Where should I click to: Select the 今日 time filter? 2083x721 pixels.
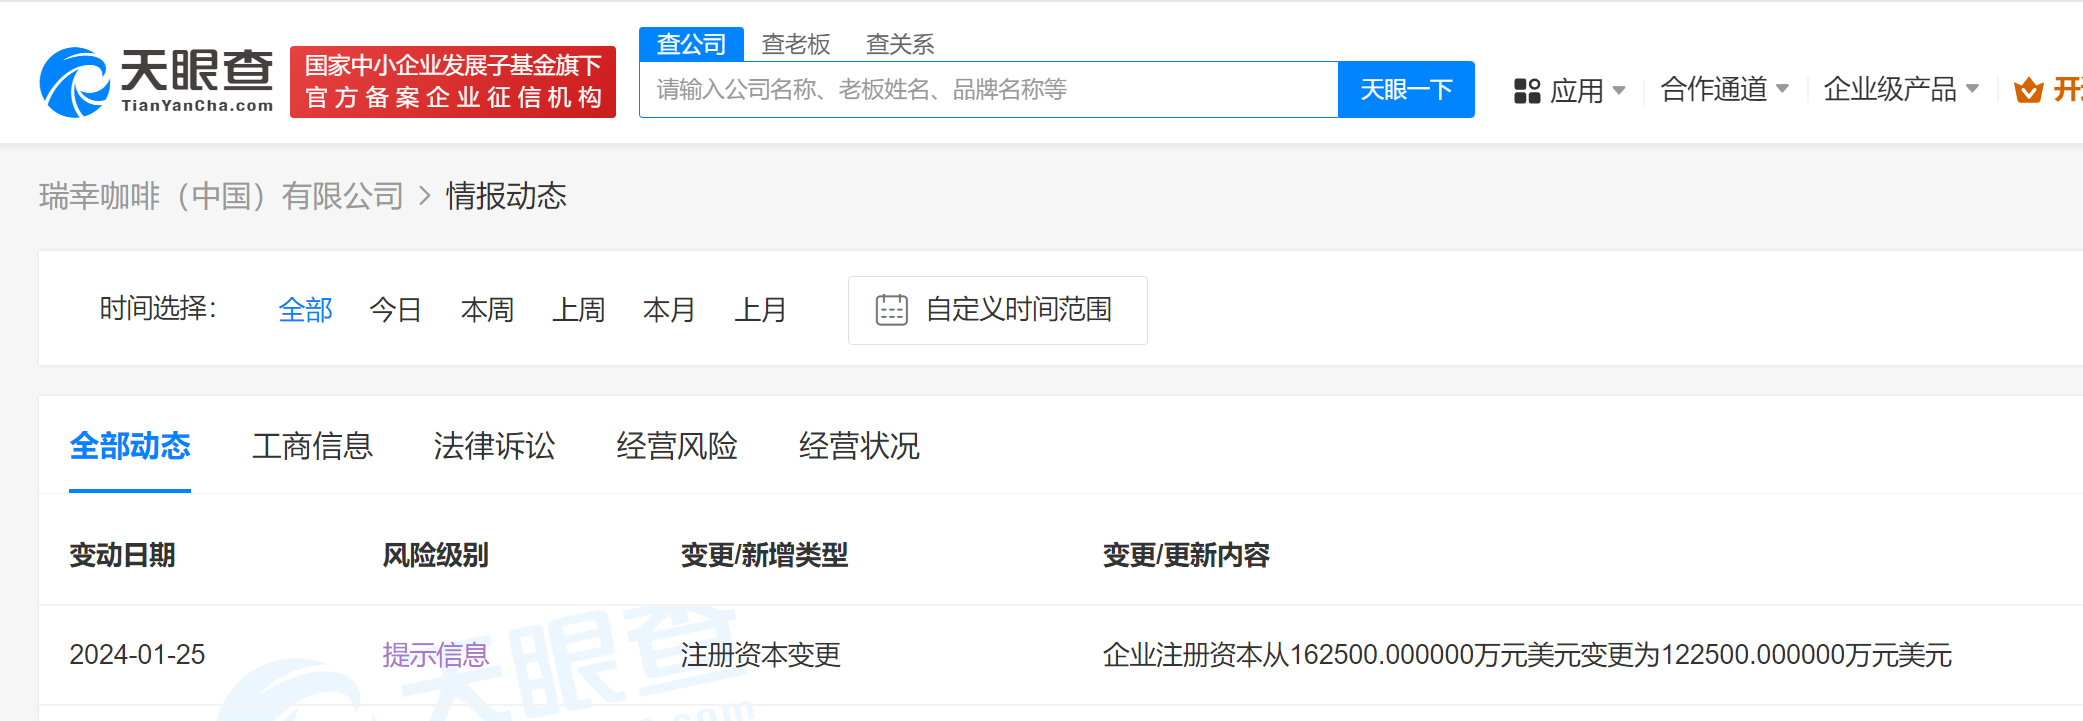[x=396, y=310]
